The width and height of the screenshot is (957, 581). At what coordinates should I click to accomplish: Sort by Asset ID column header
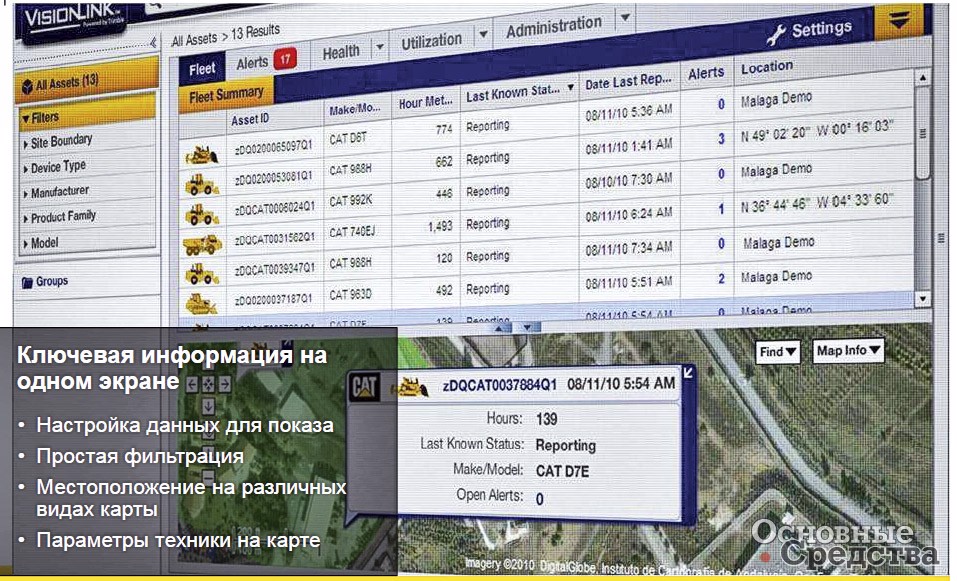pyautogui.click(x=250, y=120)
